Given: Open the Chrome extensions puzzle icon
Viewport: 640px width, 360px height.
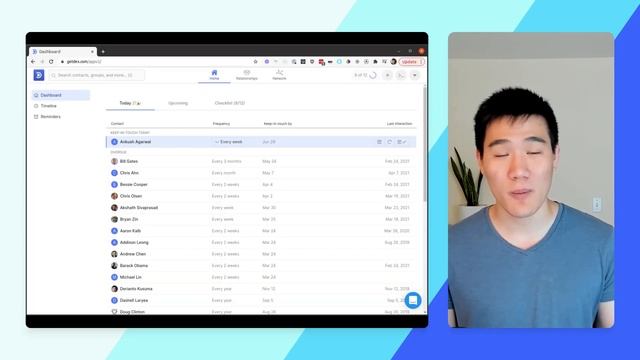Looking at the screenshot, I should coord(375,62).
